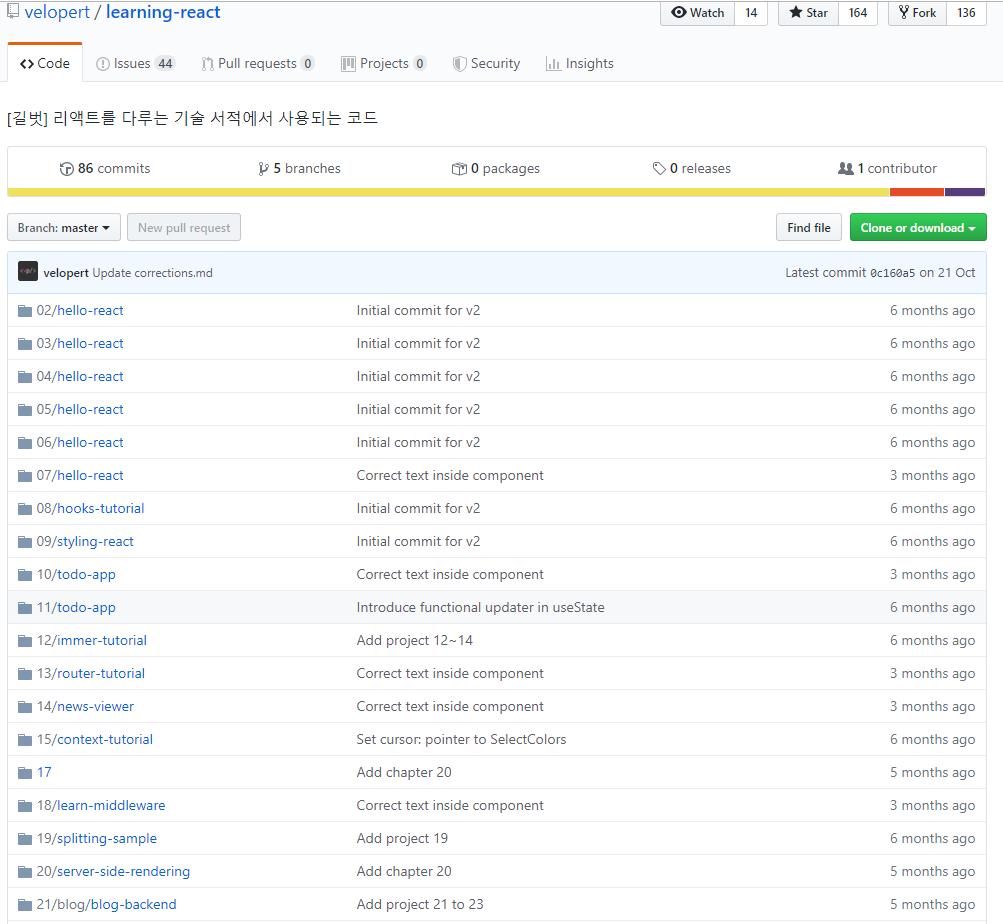Open the Pull requests tab
This screenshot has height=924, width=1003.
(x=258, y=63)
